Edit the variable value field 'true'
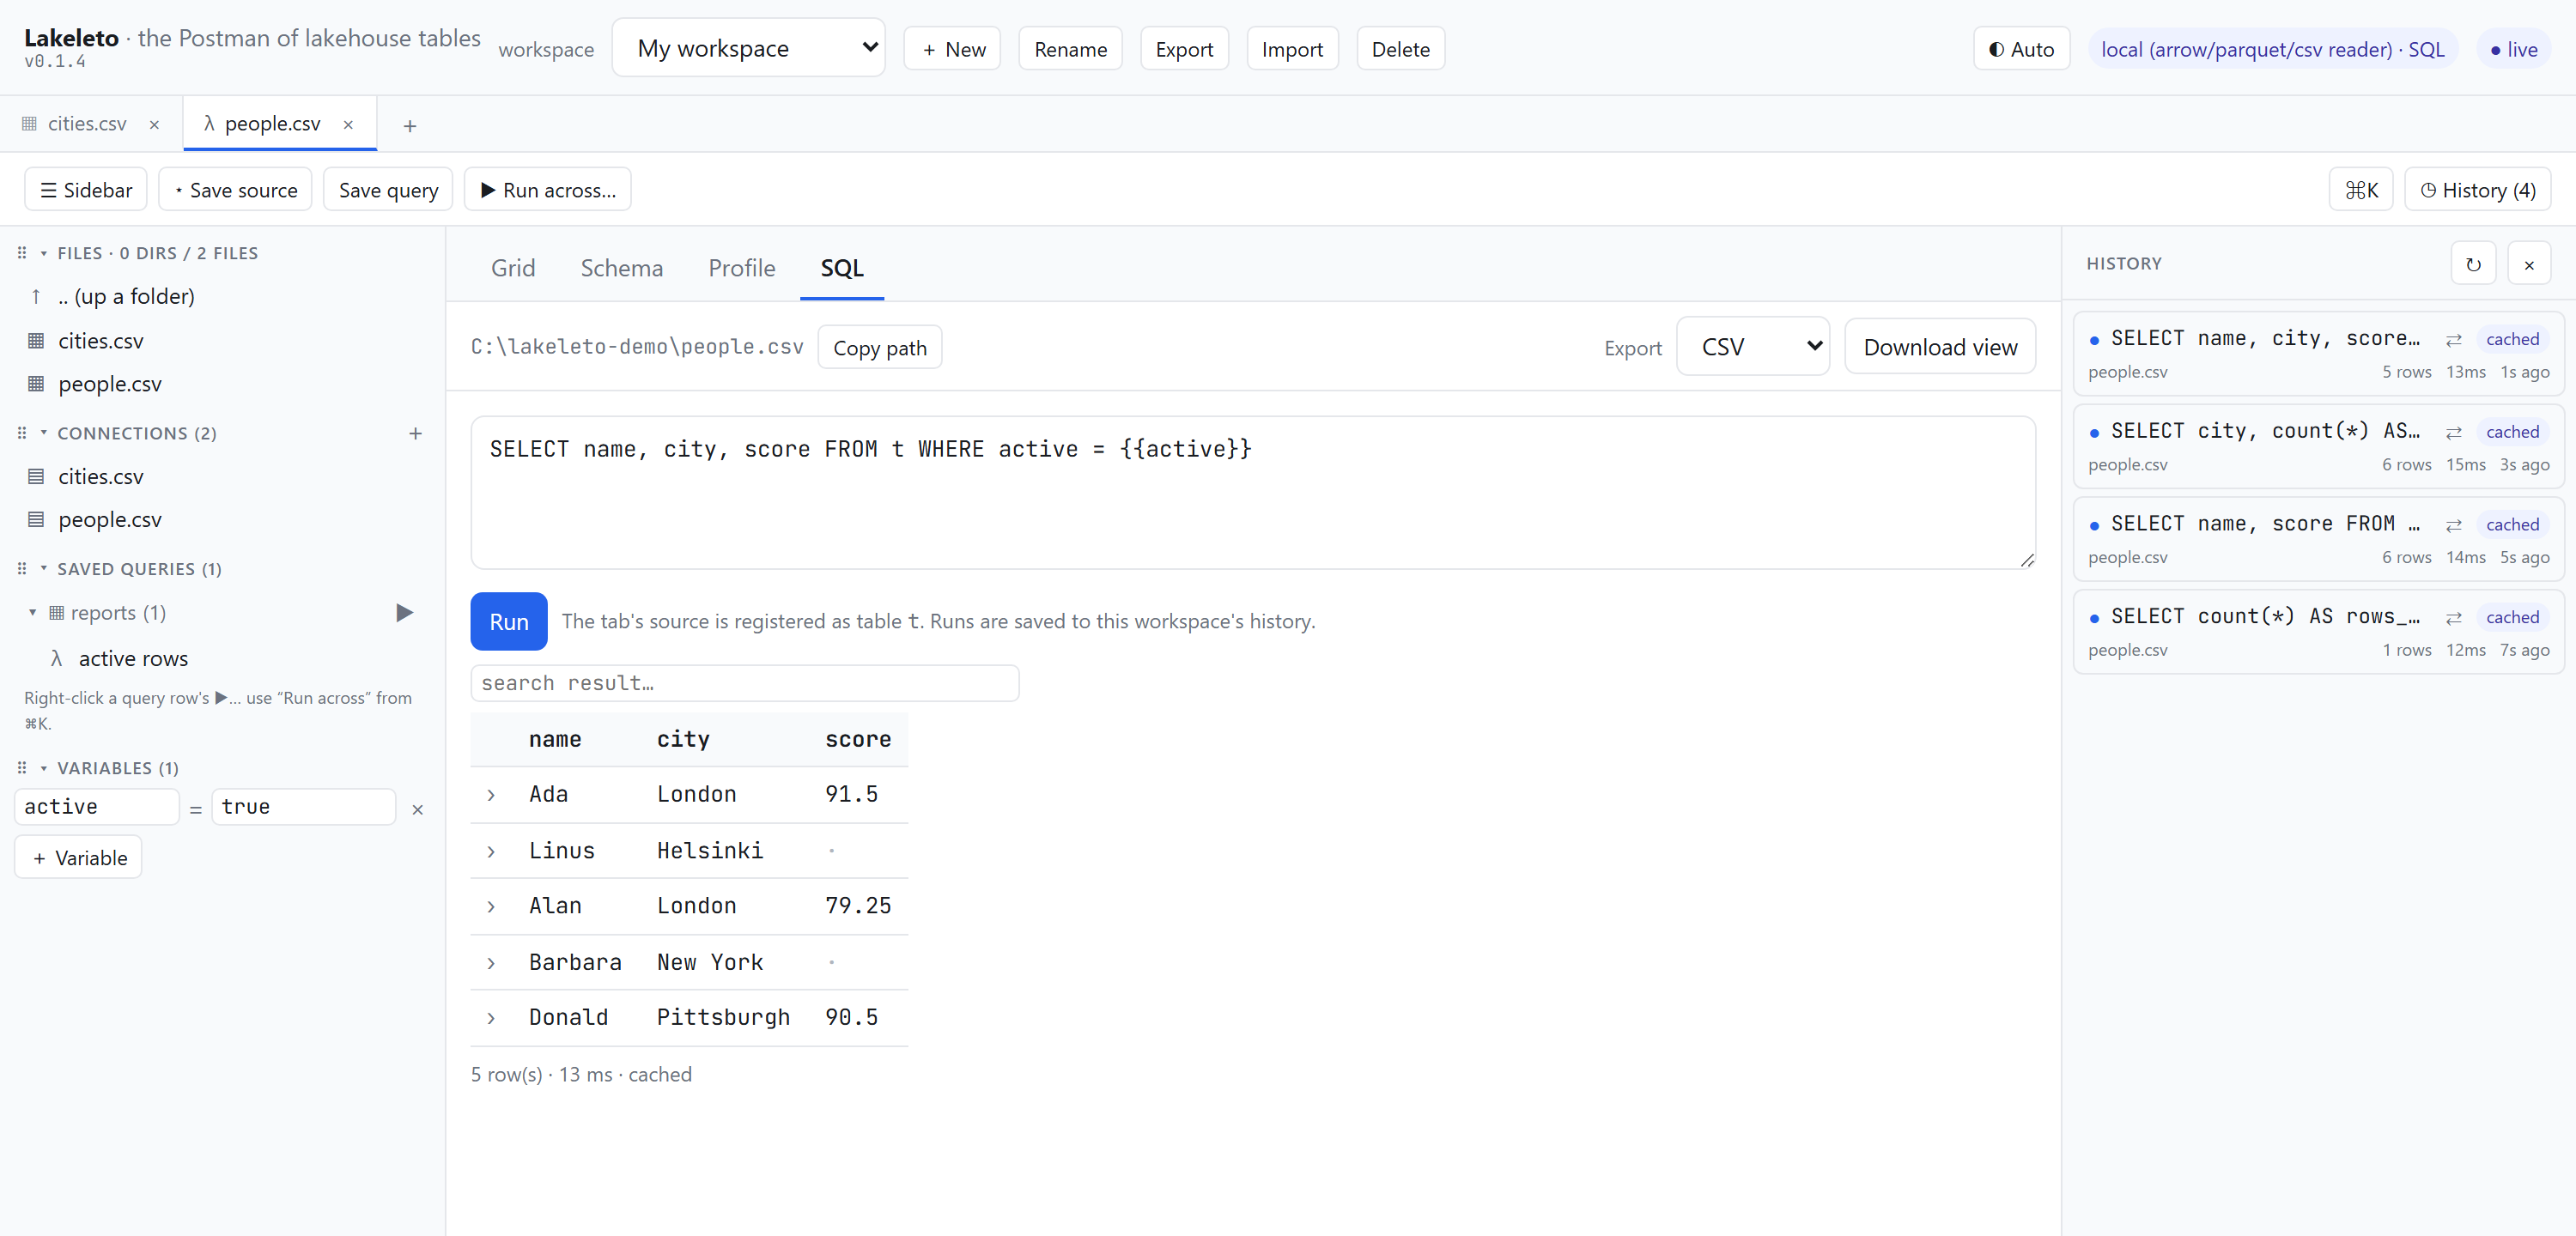 pos(303,807)
